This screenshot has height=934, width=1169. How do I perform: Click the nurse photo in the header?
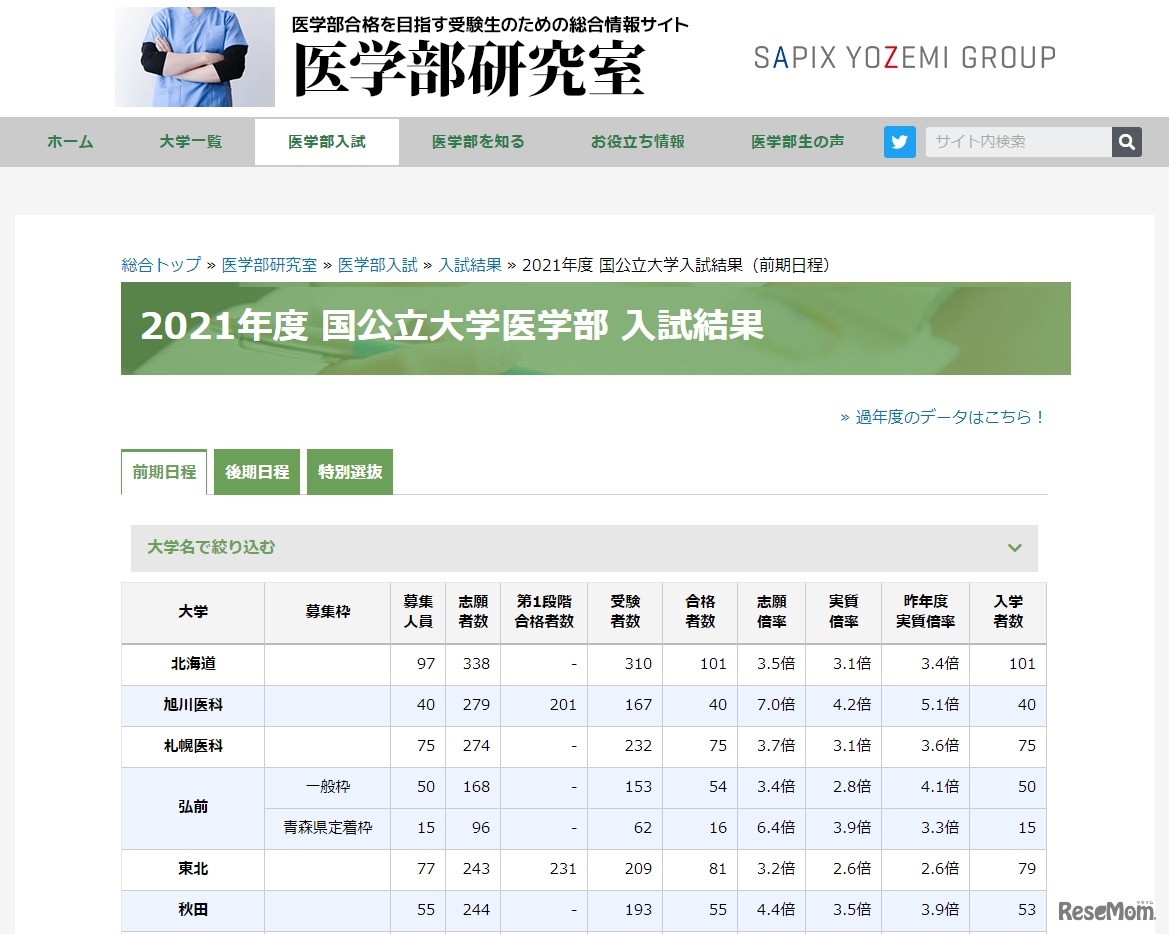tap(194, 56)
